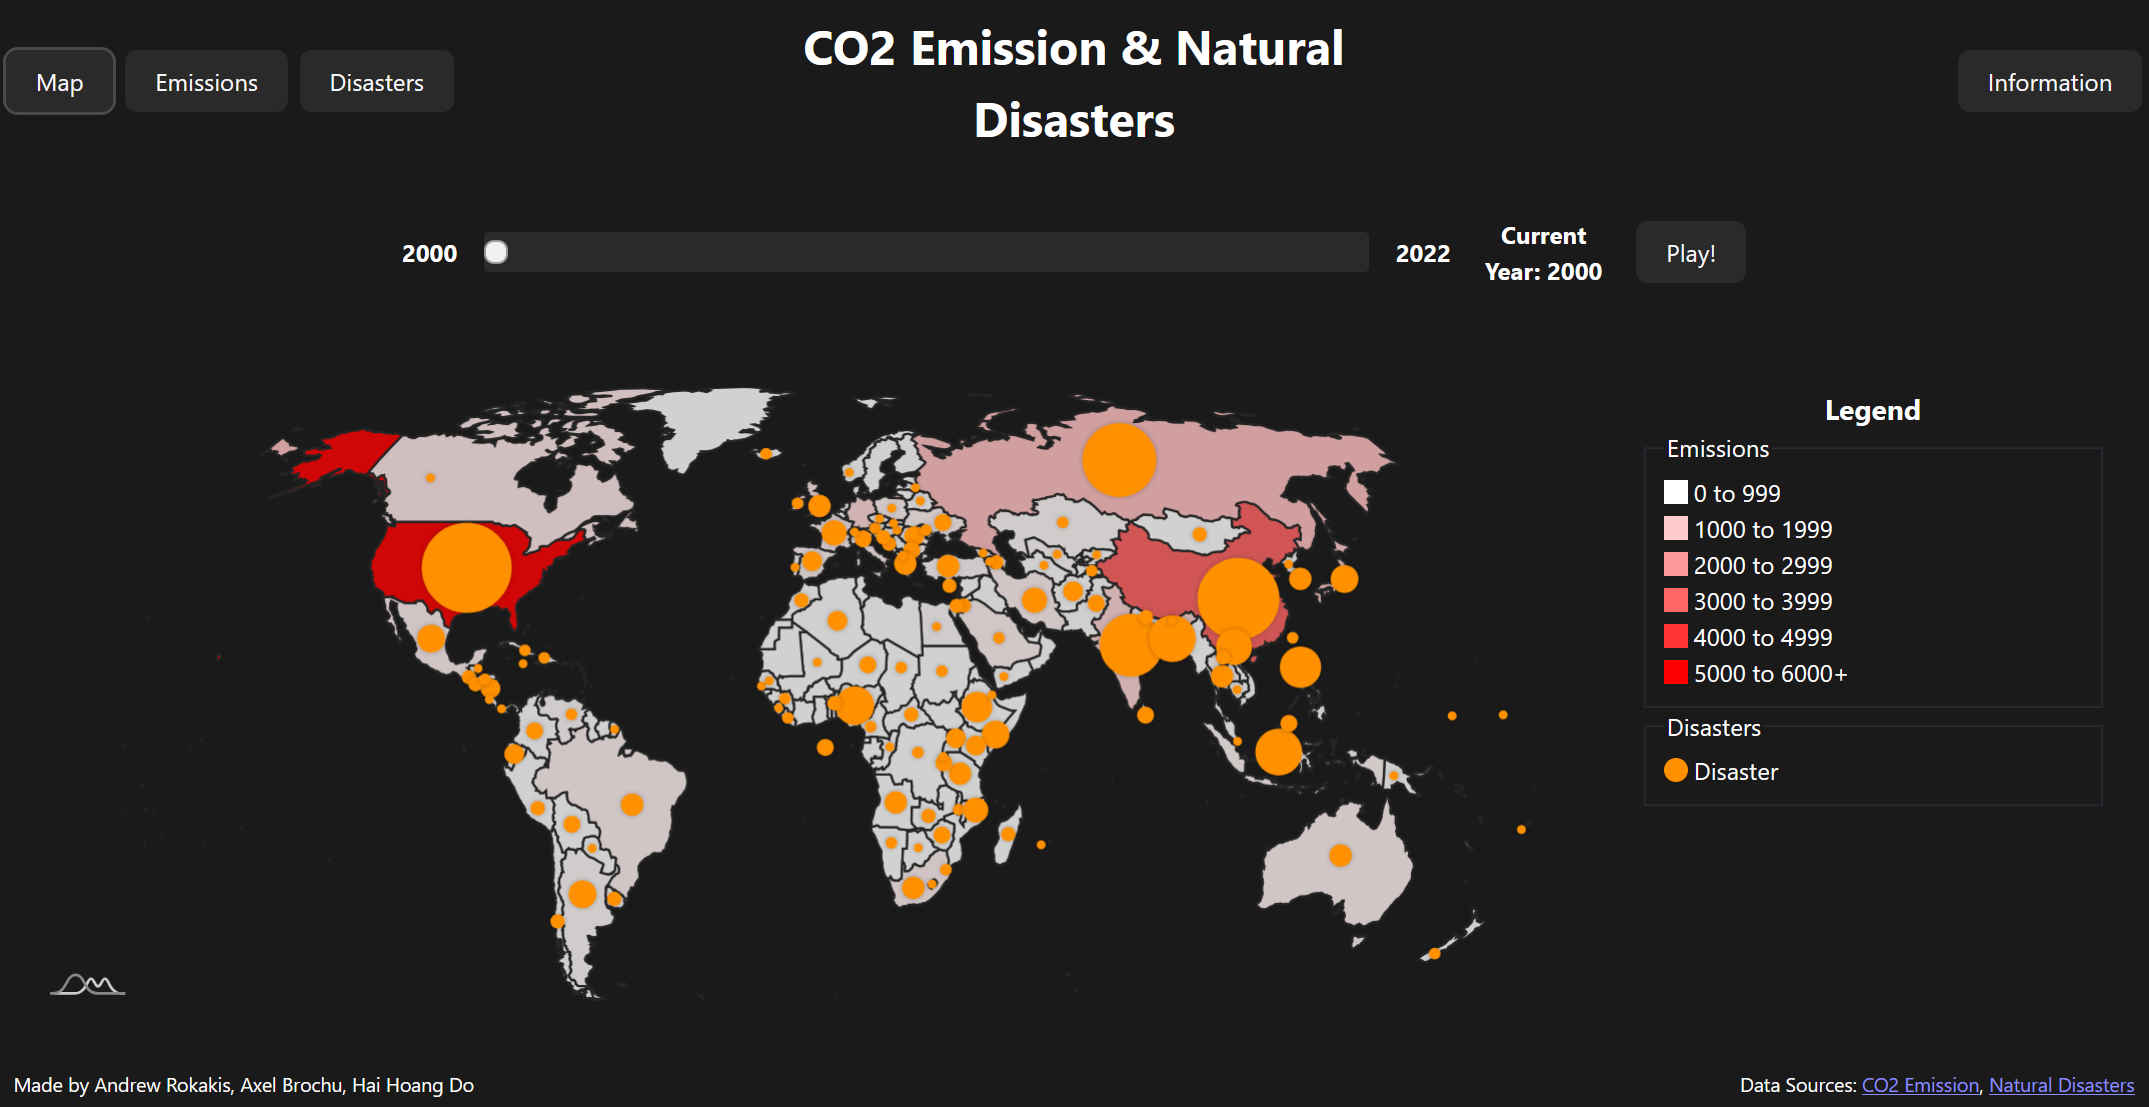Click the disaster circle over South Africa
This screenshot has width=2149, height=1107.
(913, 887)
